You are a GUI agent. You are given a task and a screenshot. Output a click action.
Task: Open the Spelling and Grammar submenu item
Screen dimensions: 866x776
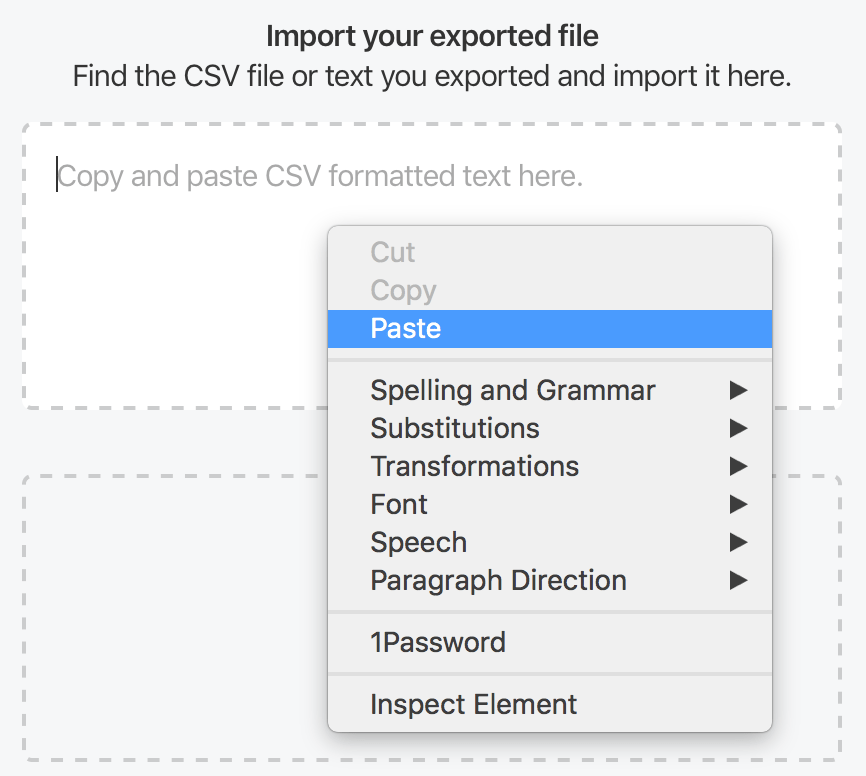(x=513, y=390)
